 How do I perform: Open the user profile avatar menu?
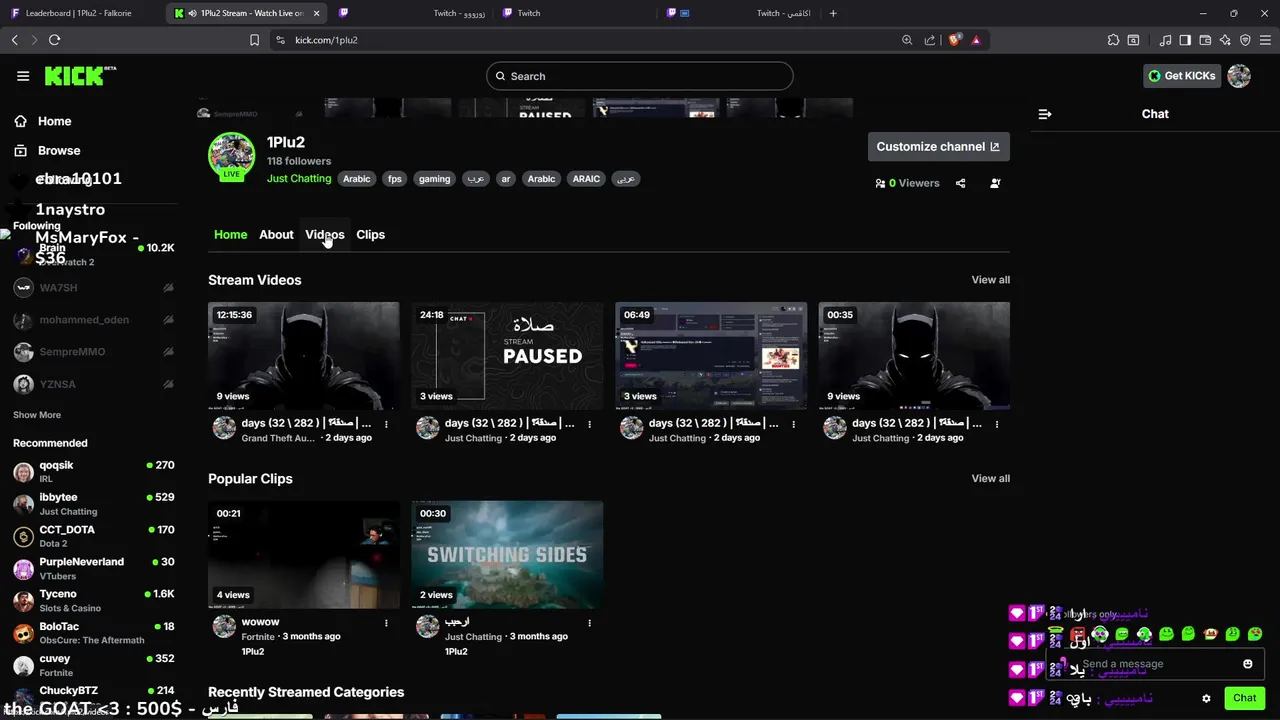[1239, 76]
